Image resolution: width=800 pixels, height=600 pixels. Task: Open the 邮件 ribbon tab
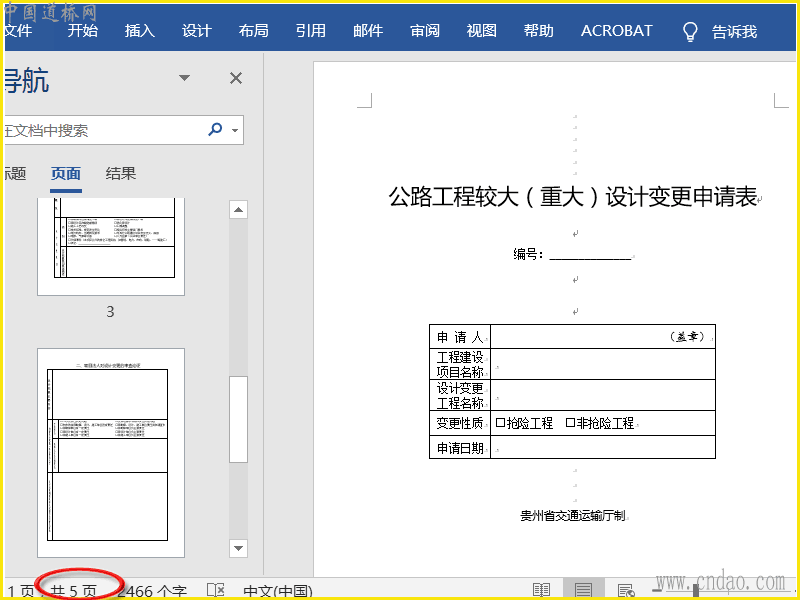[x=368, y=31]
